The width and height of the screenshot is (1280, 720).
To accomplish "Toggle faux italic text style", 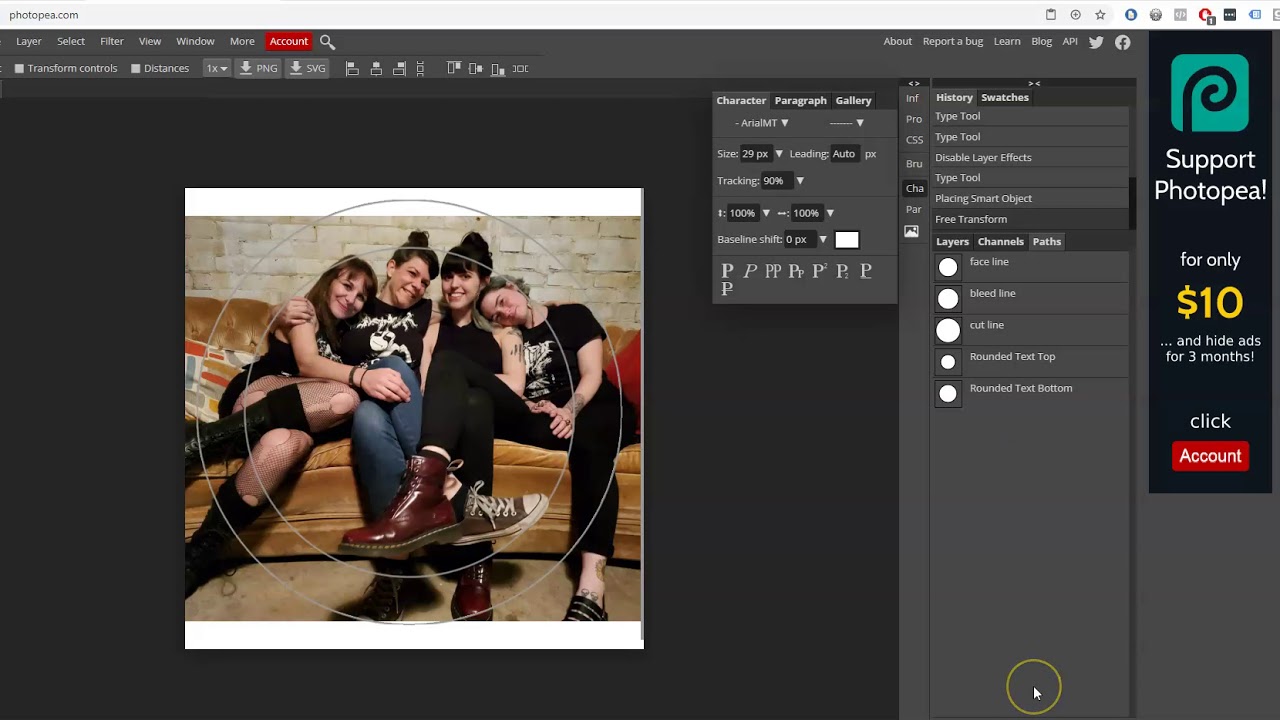I will [750, 271].
